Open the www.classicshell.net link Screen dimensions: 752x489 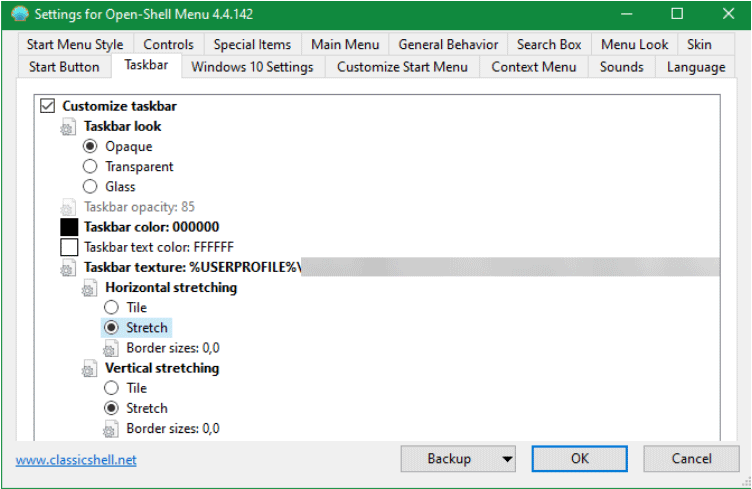coord(76,460)
